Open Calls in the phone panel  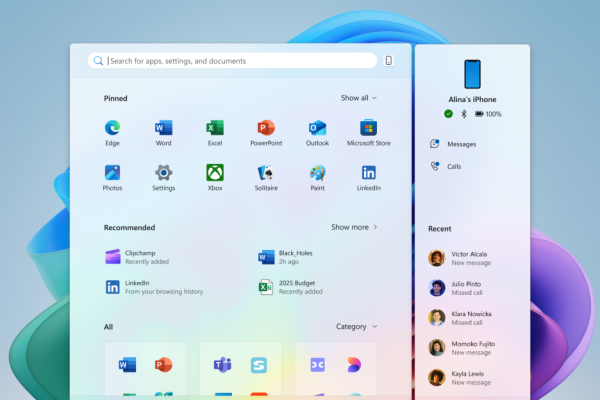pos(445,166)
